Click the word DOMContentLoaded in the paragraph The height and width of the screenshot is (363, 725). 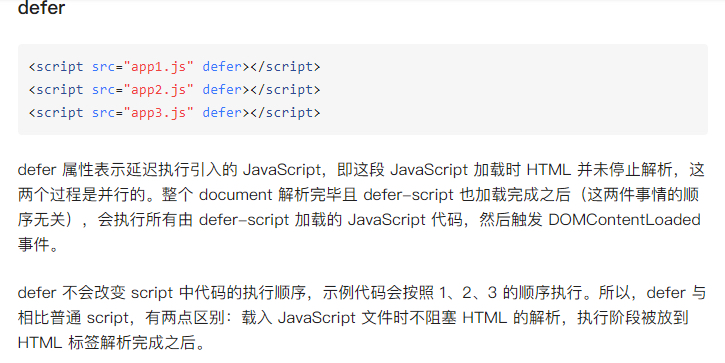tap(624, 219)
